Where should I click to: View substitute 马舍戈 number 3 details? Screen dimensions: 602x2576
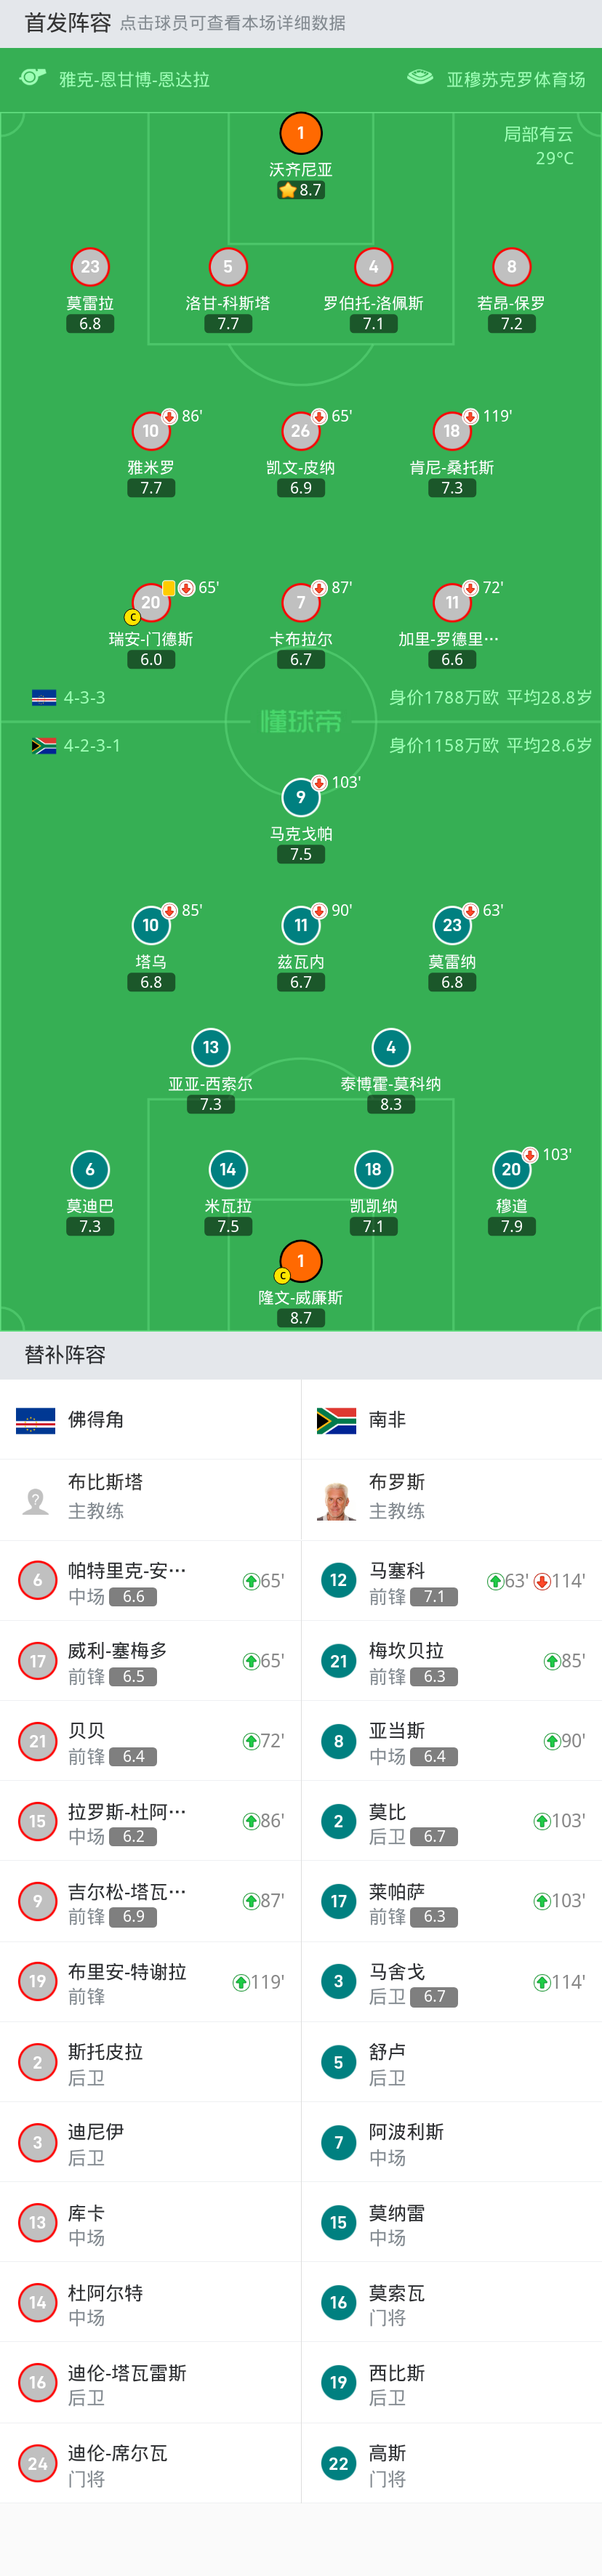pos(452,1982)
